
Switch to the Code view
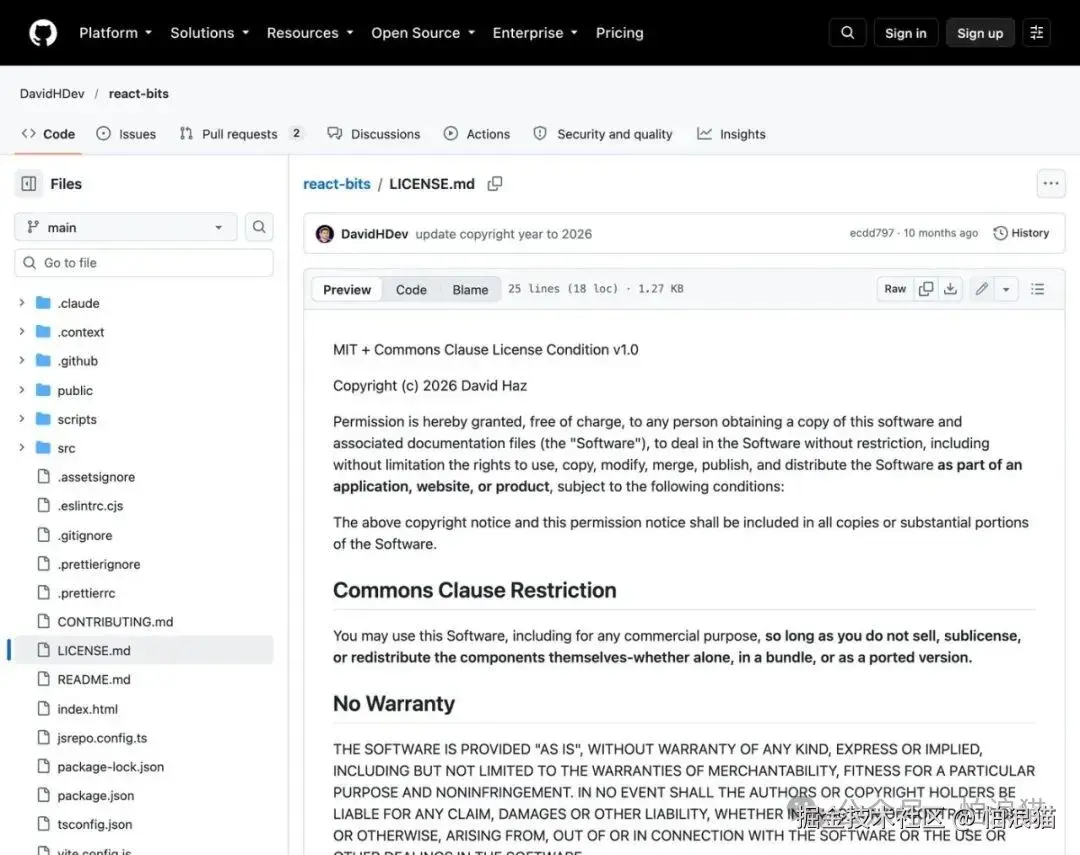[411, 289]
